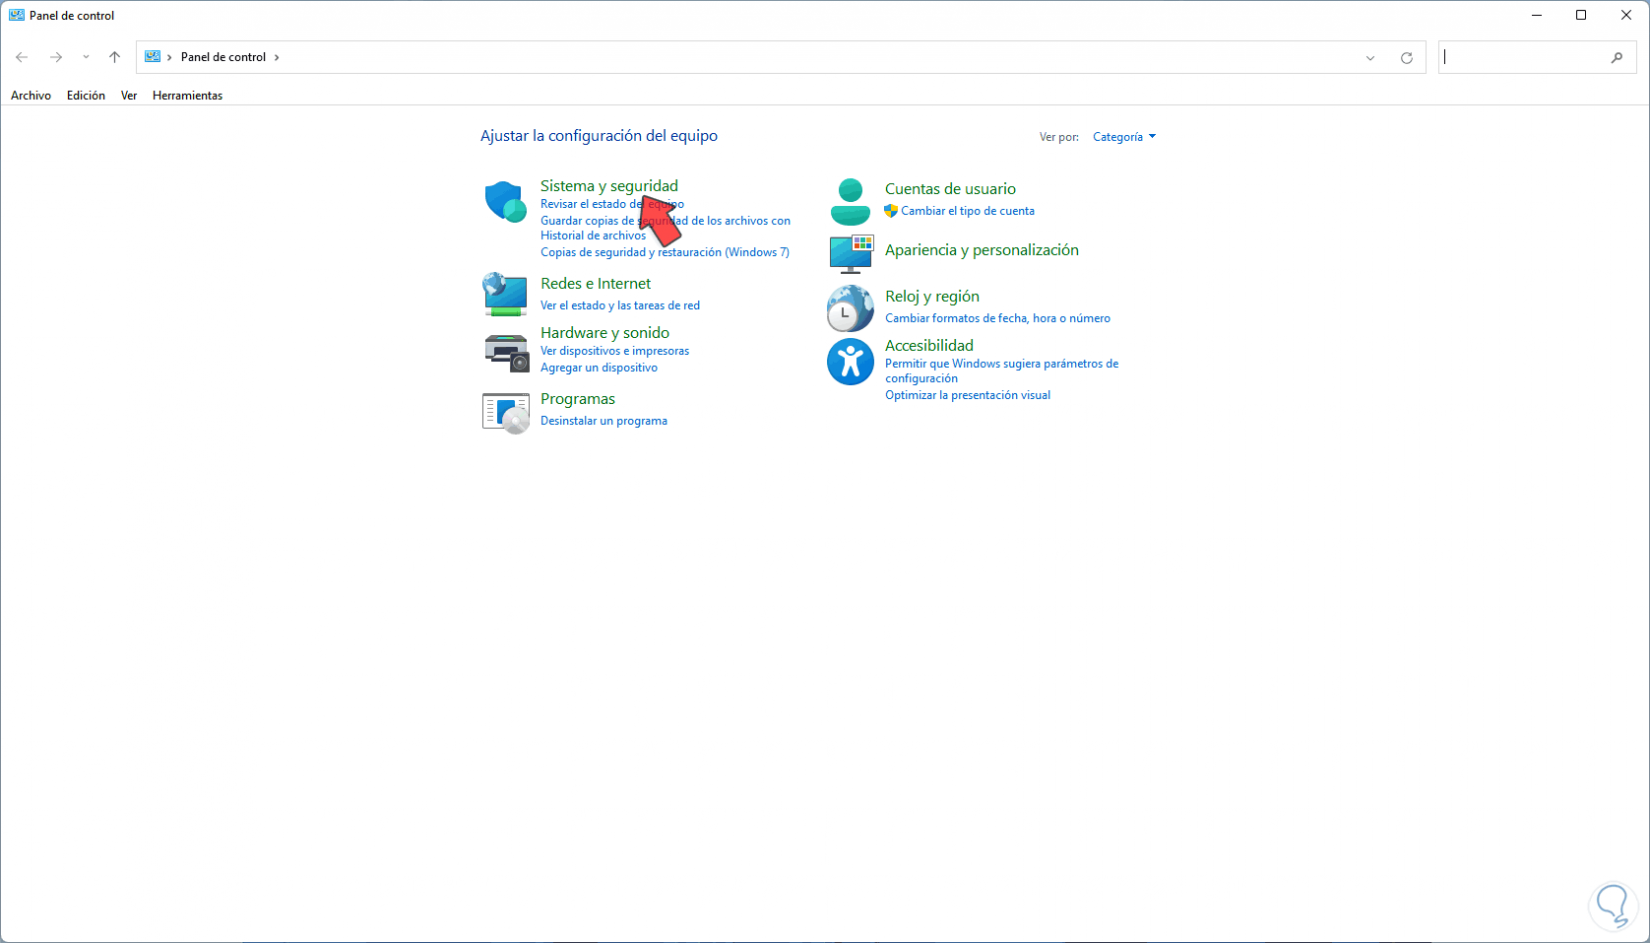1650x943 pixels.
Task: Maximize the Panel de control window
Action: click(x=1581, y=15)
